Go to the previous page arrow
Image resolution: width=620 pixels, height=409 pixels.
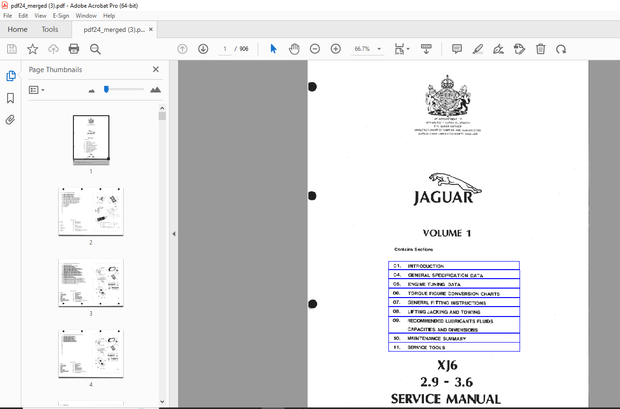coord(182,49)
